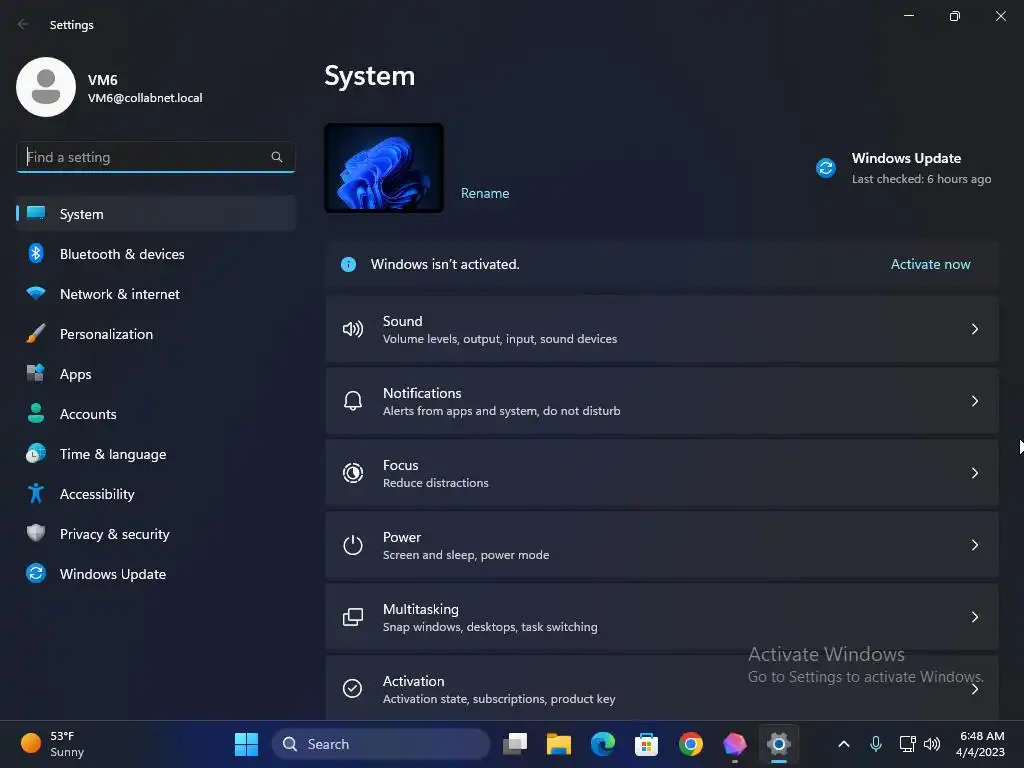Select Accessibility in the sidebar
1024x768 pixels.
(155, 494)
